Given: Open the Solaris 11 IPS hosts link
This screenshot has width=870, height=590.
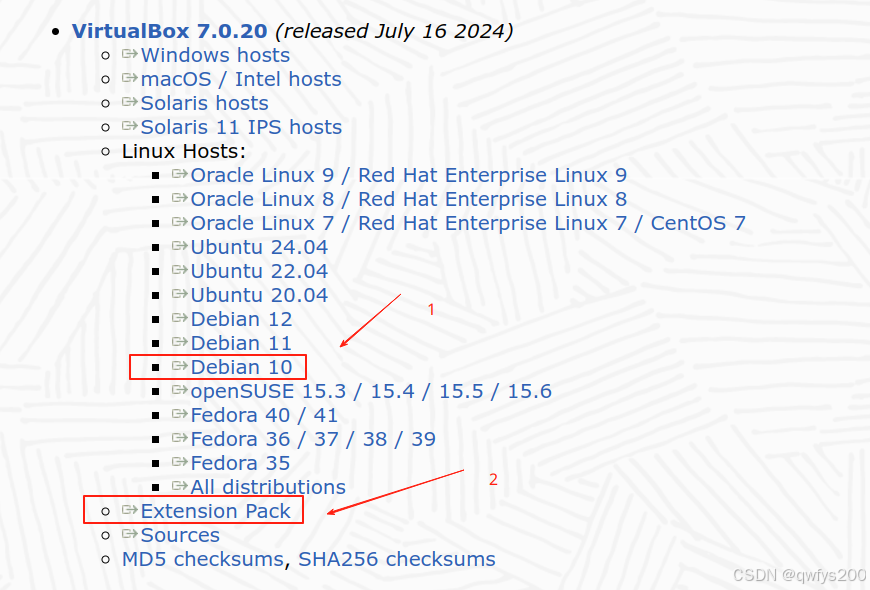Looking at the screenshot, I should (x=240, y=127).
